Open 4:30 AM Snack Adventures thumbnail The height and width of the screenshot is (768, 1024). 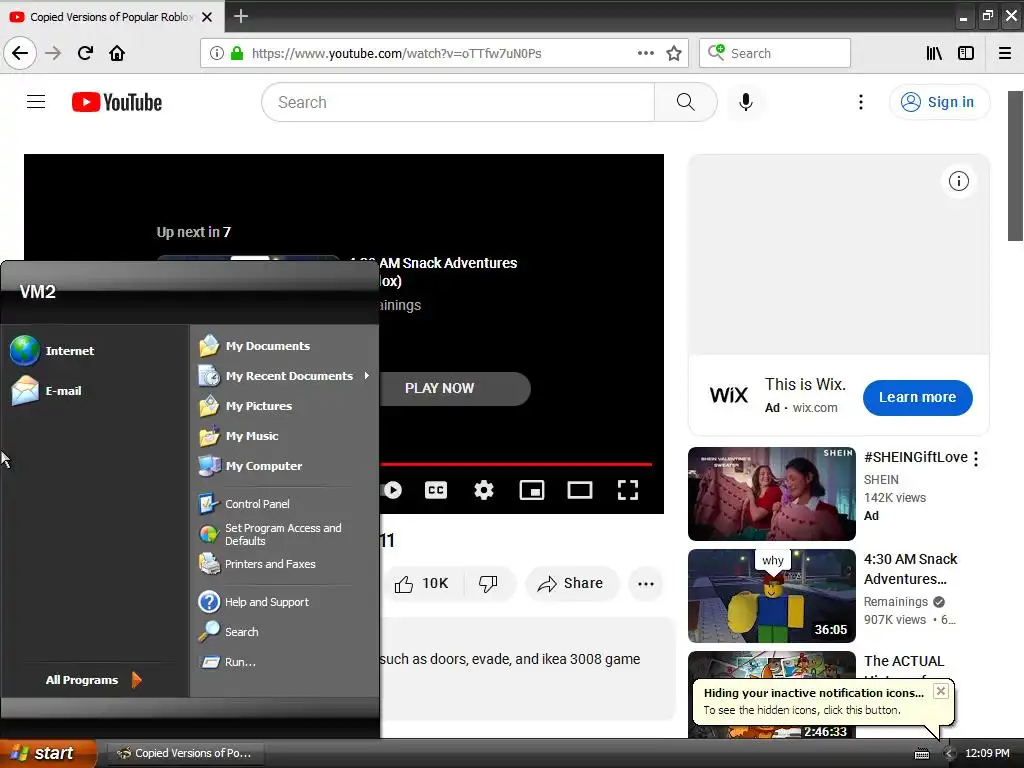pyautogui.click(x=772, y=596)
